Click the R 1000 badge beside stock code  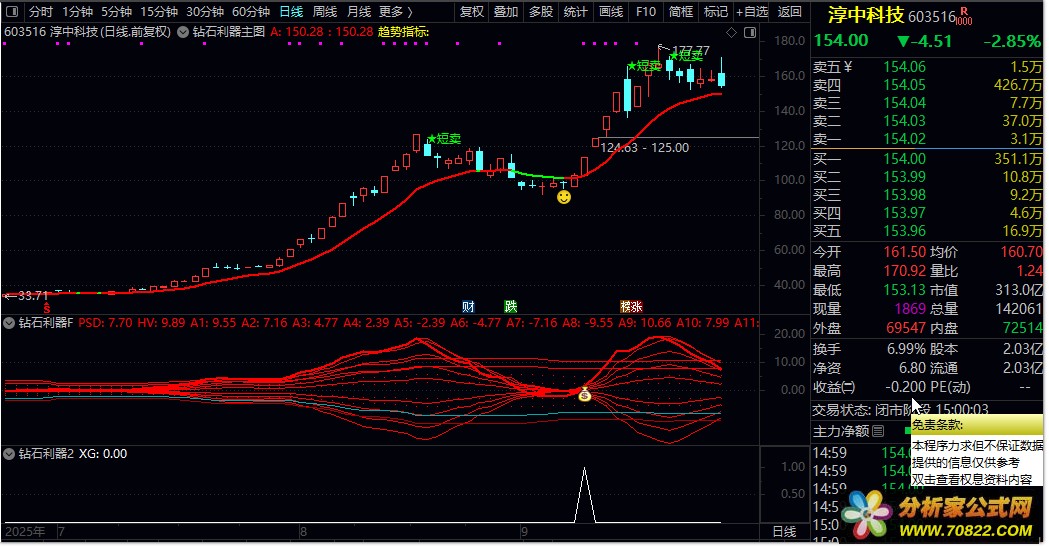964,16
